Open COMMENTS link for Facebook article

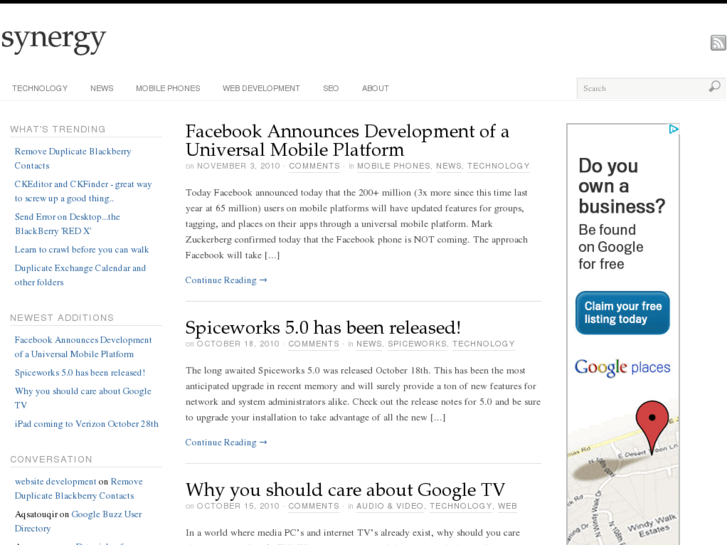coord(314,166)
